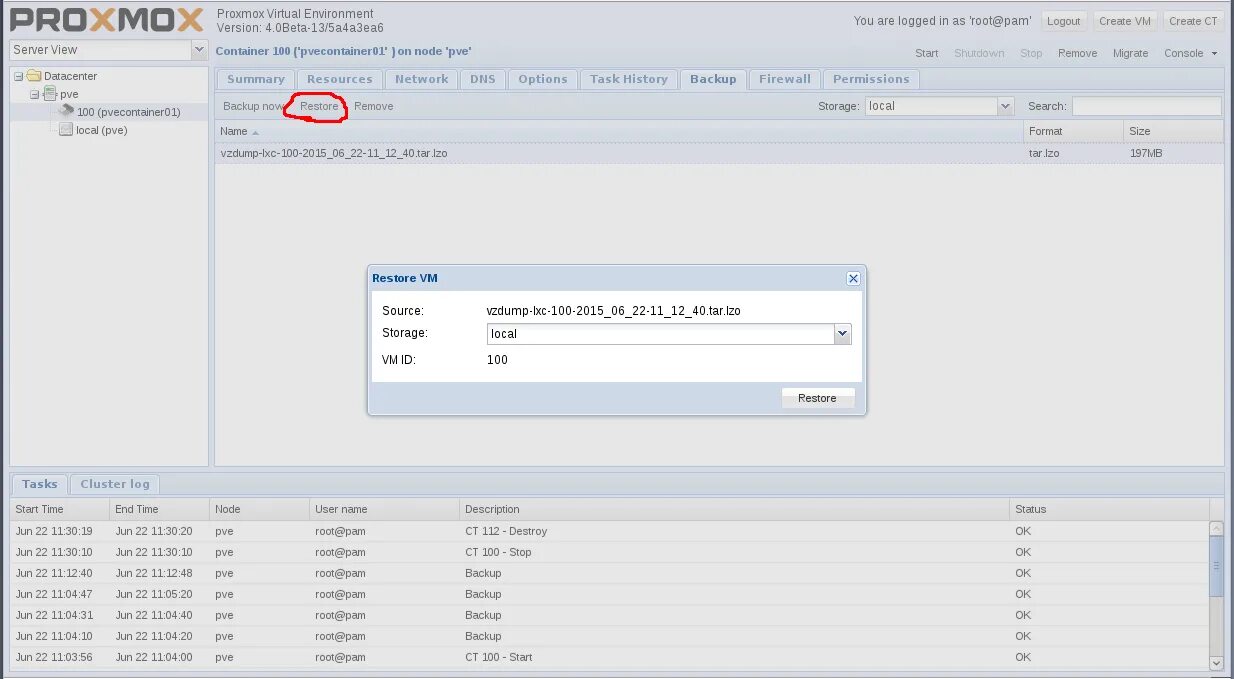Image resolution: width=1234 pixels, height=679 pixels.
Task: Open the Permissions tab
Action: point(871,79)
